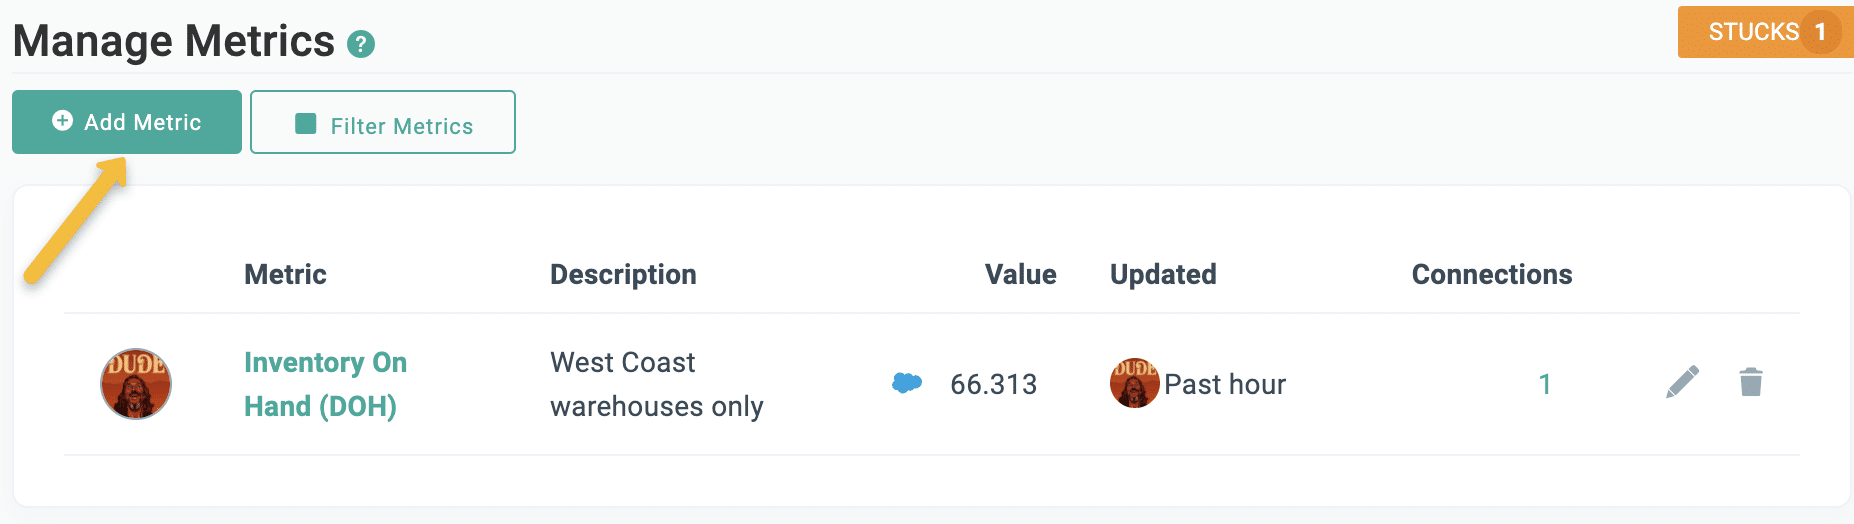Screen dimensions: 1854x524
Task: Click the Connections column header
Action: tap(1491, 274)
